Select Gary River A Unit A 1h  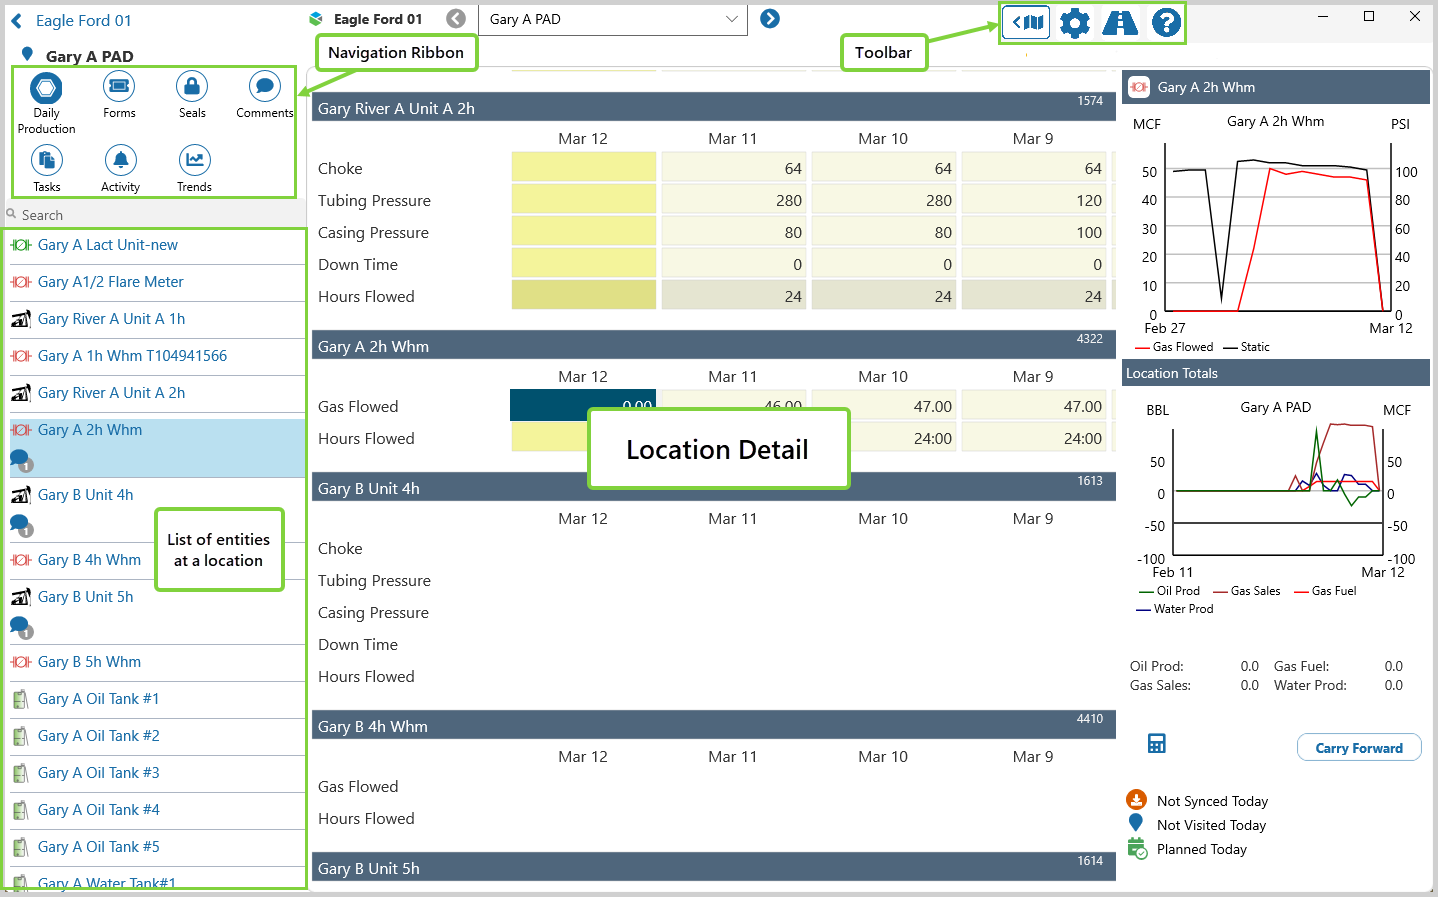click(x=111, y=319)
